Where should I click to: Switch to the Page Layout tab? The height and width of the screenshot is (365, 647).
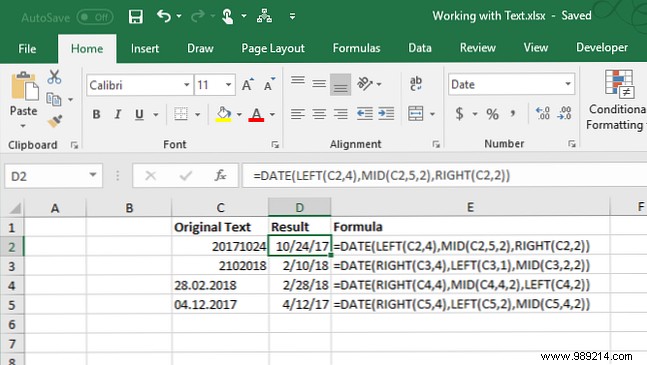pos(273,49)
